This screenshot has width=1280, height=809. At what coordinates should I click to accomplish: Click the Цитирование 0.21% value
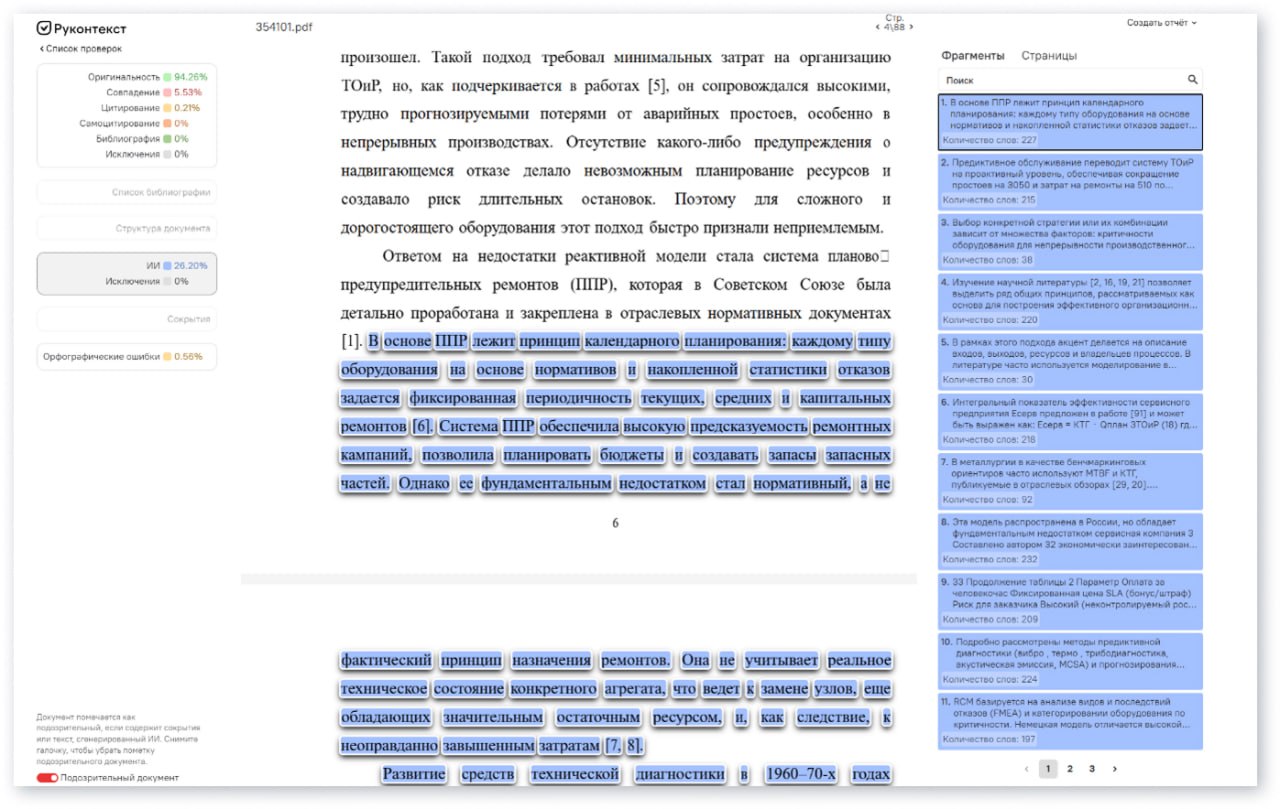187,108
